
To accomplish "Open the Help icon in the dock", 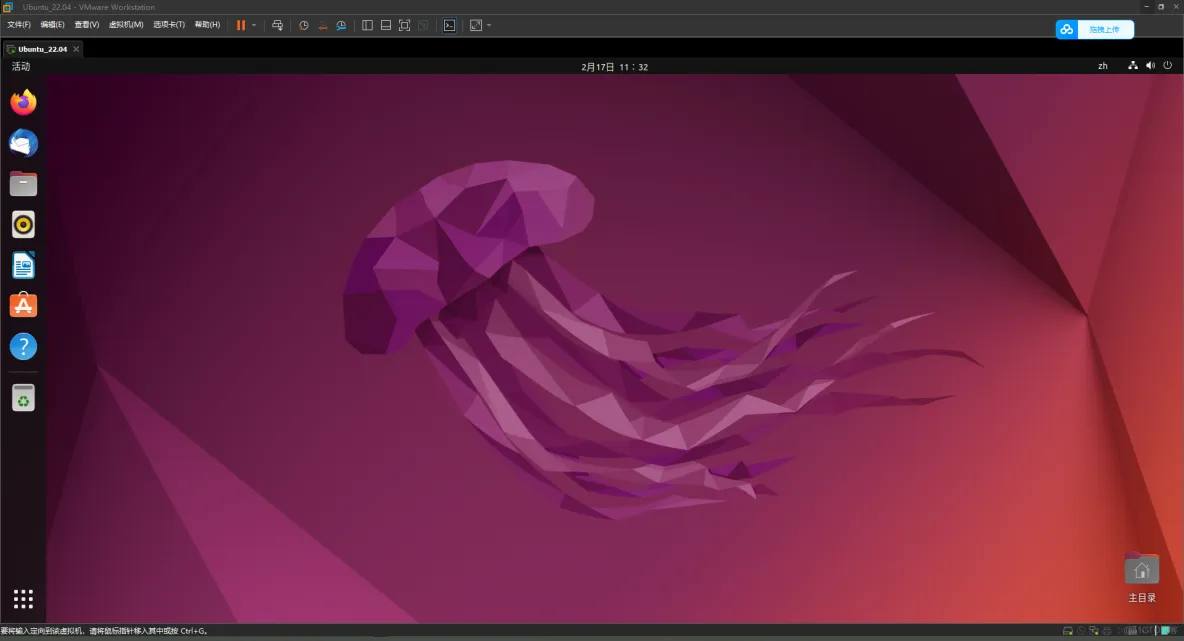I will (x=23, y=347).
